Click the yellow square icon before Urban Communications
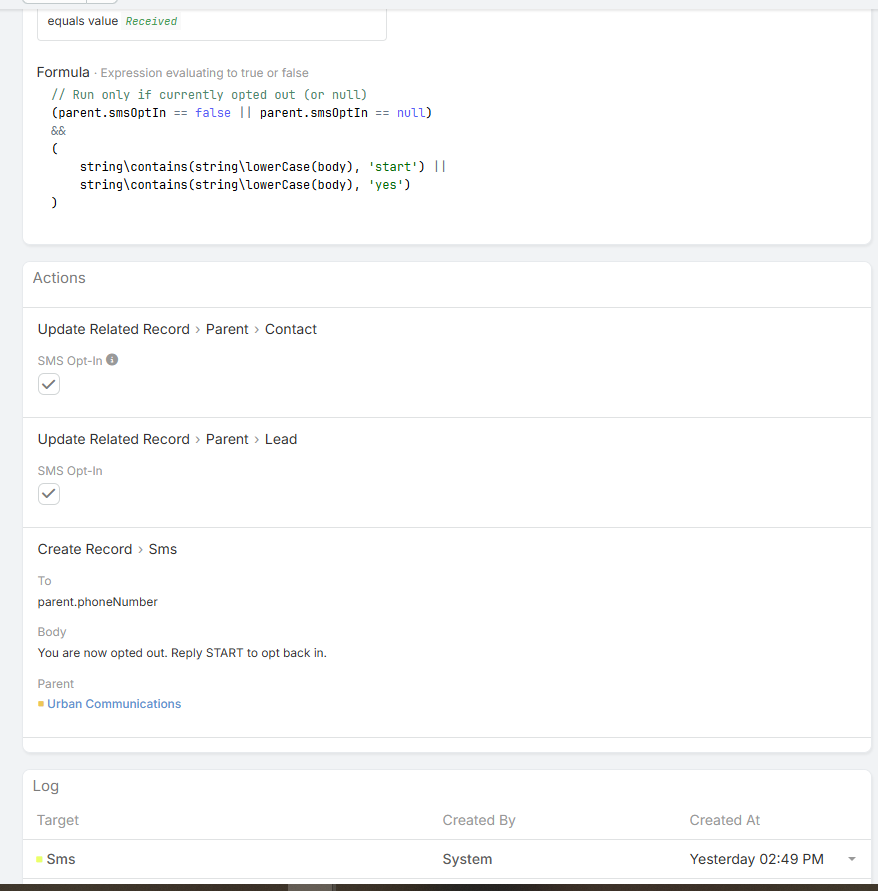This screenshot has height=891, width=878. (x=41, y=704)
